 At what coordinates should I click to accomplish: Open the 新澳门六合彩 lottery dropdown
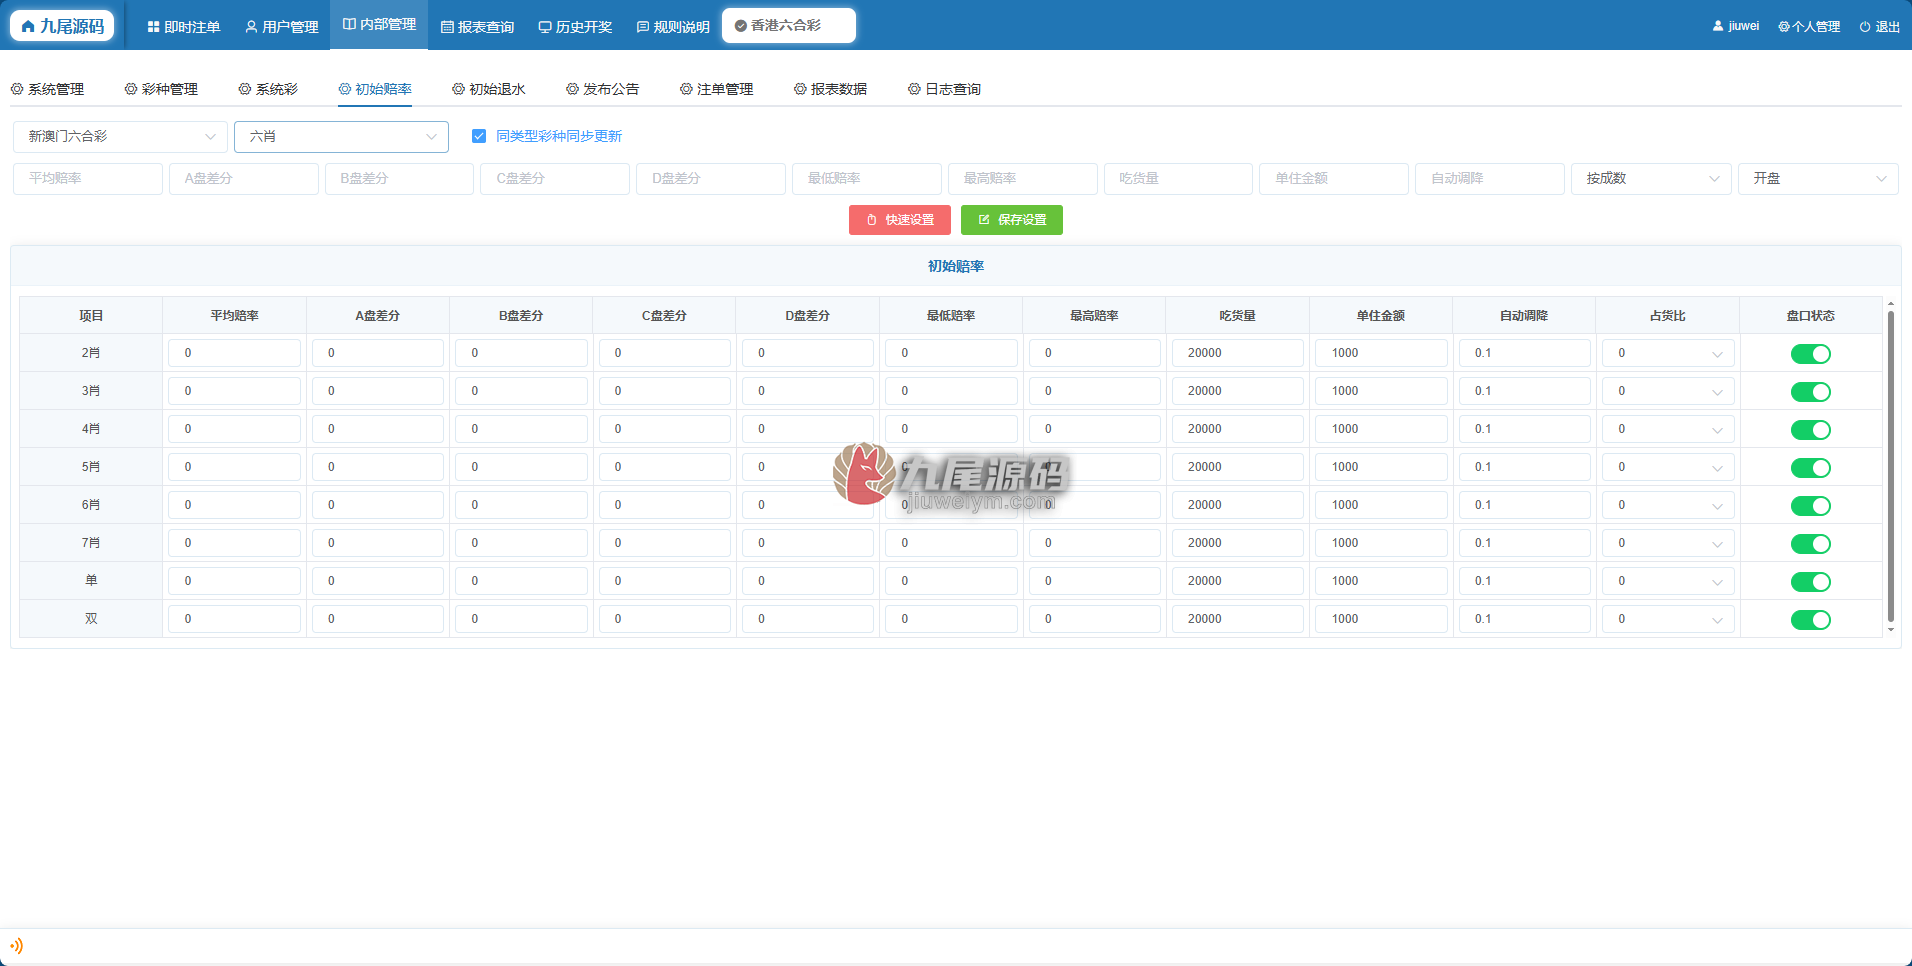tap(120, 136)
